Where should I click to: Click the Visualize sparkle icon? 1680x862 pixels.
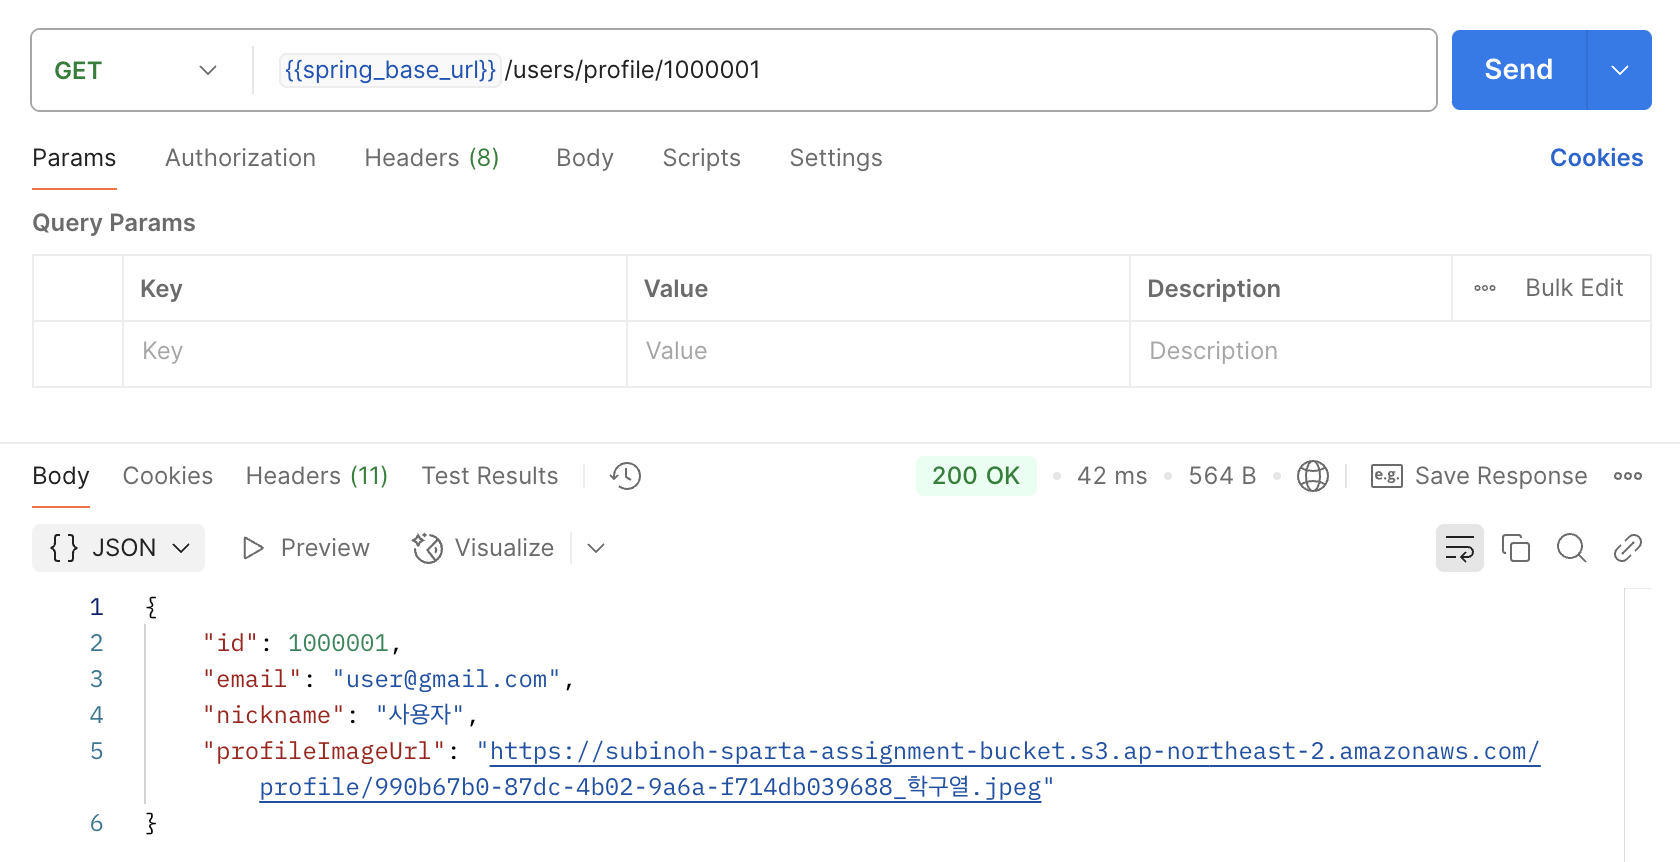(428, 548)
